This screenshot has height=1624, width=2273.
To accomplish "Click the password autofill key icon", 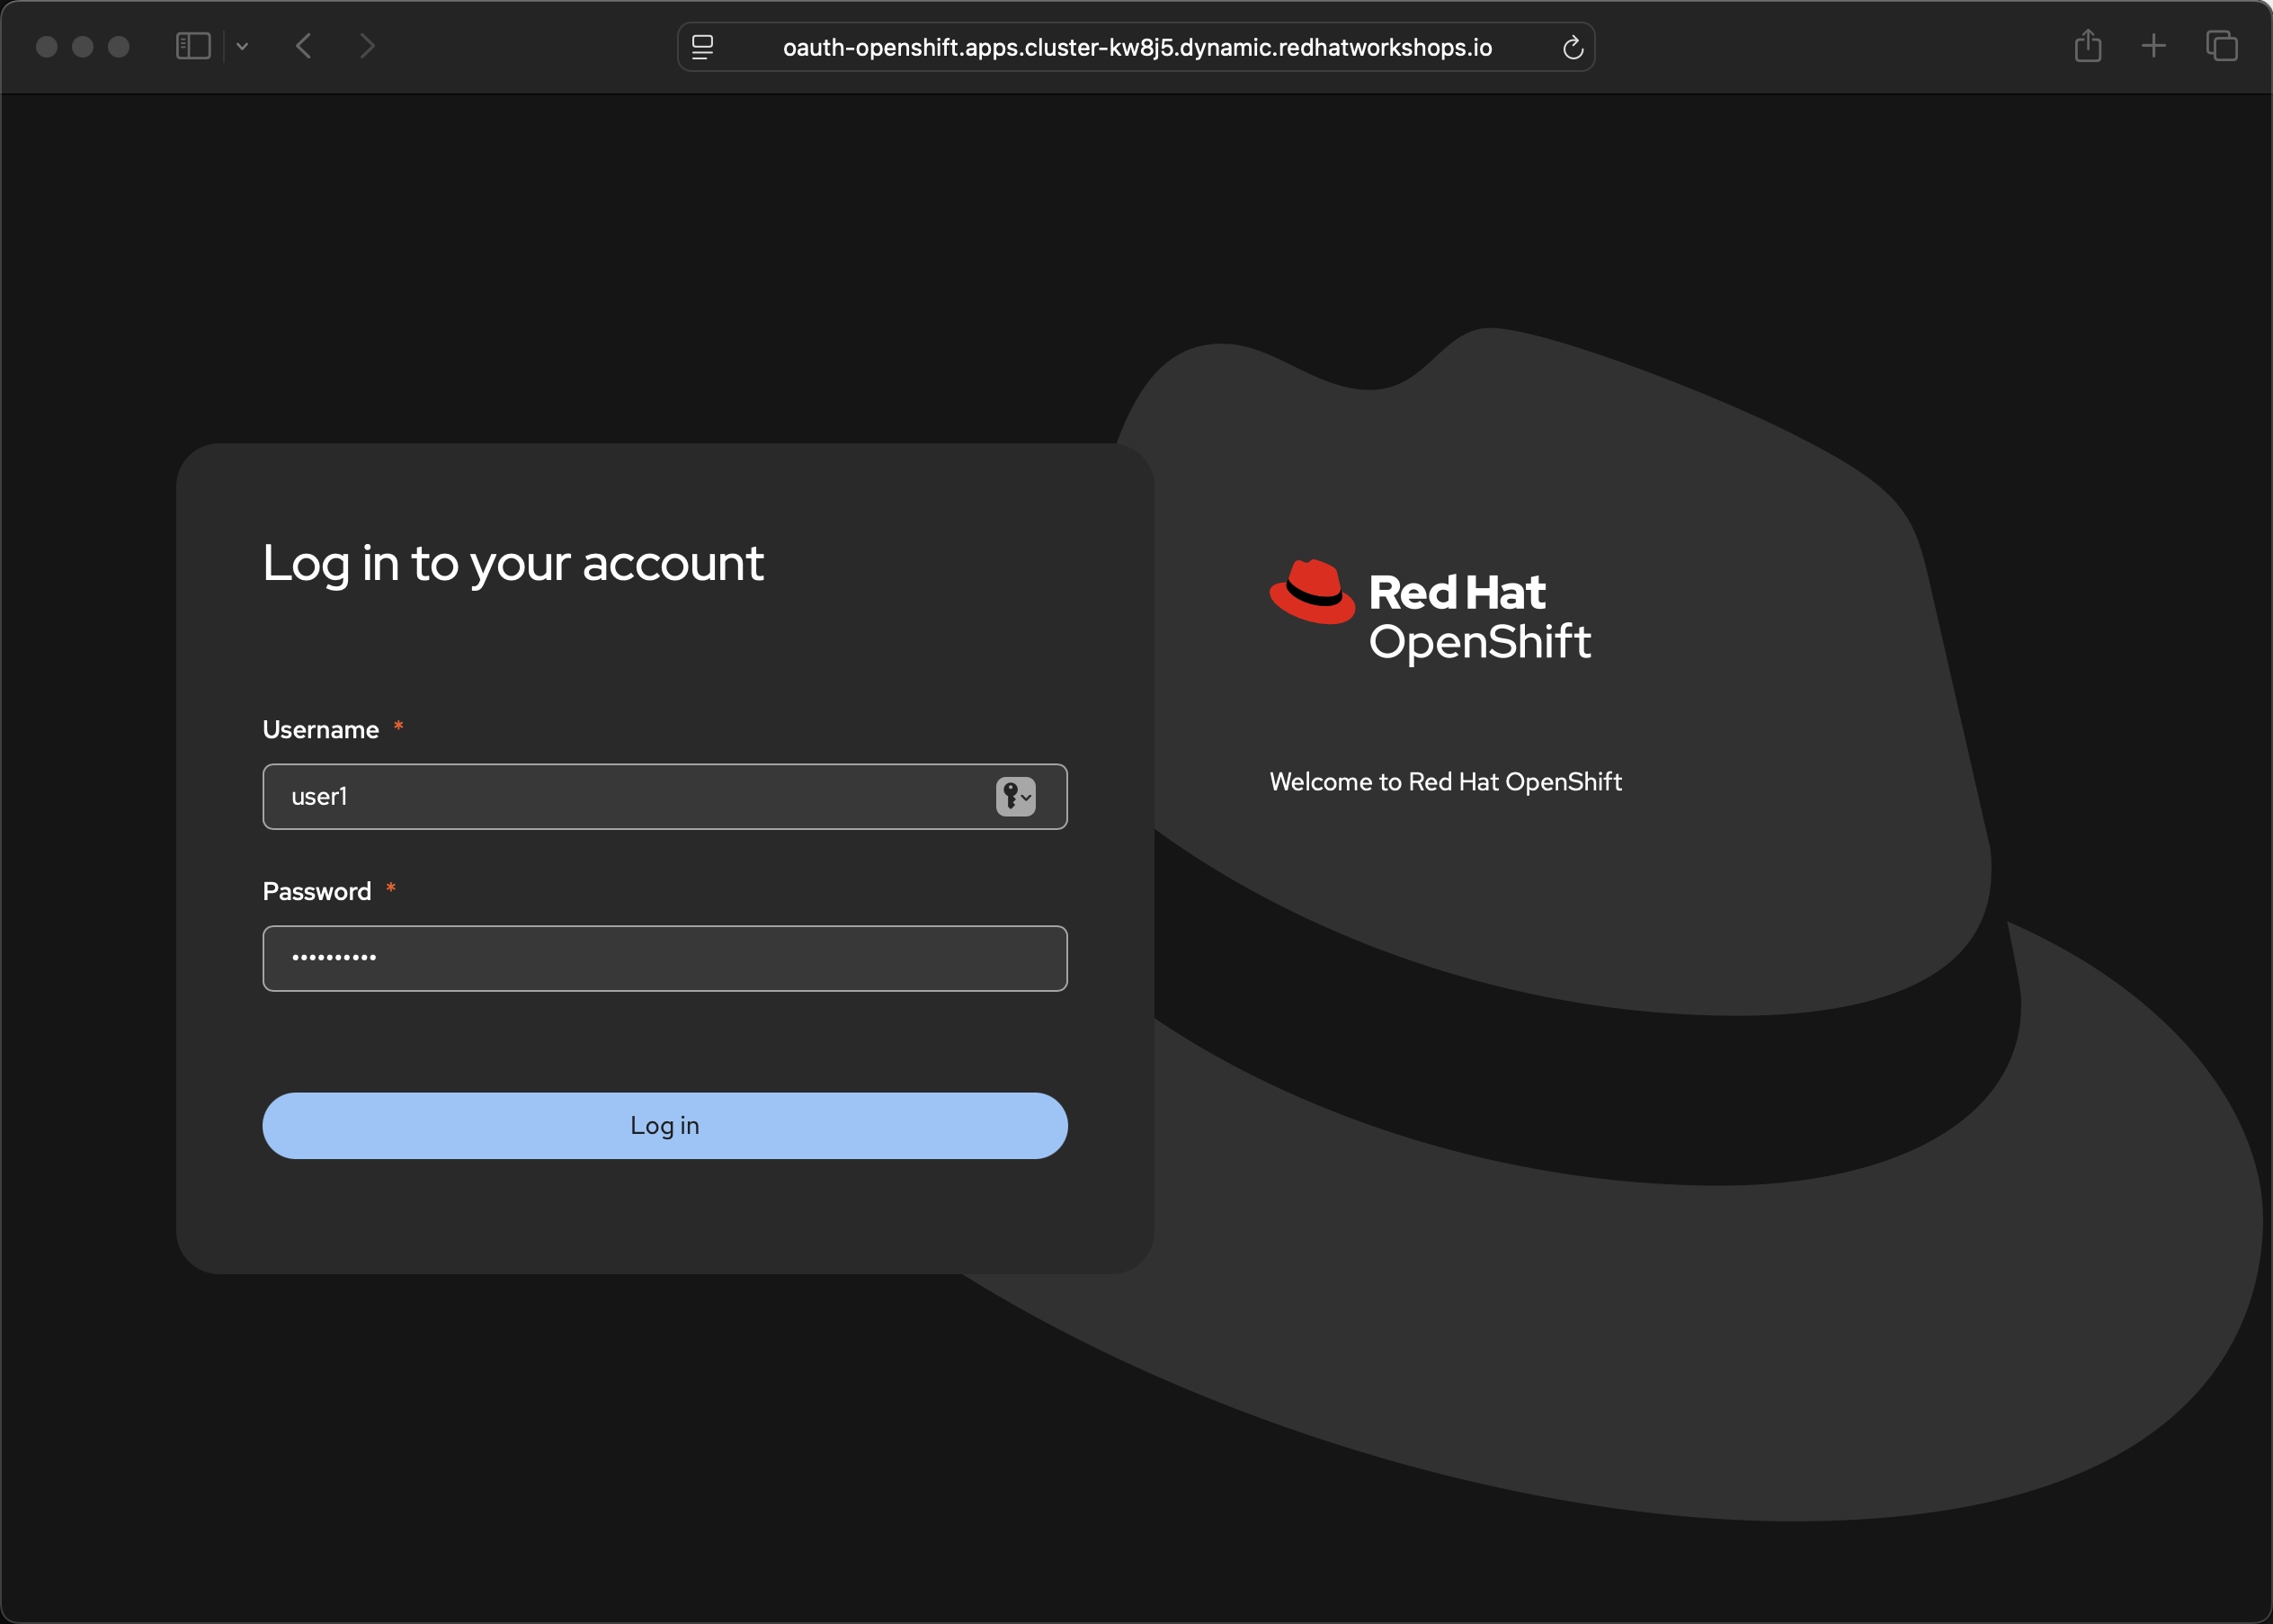I will (1015, 797).
